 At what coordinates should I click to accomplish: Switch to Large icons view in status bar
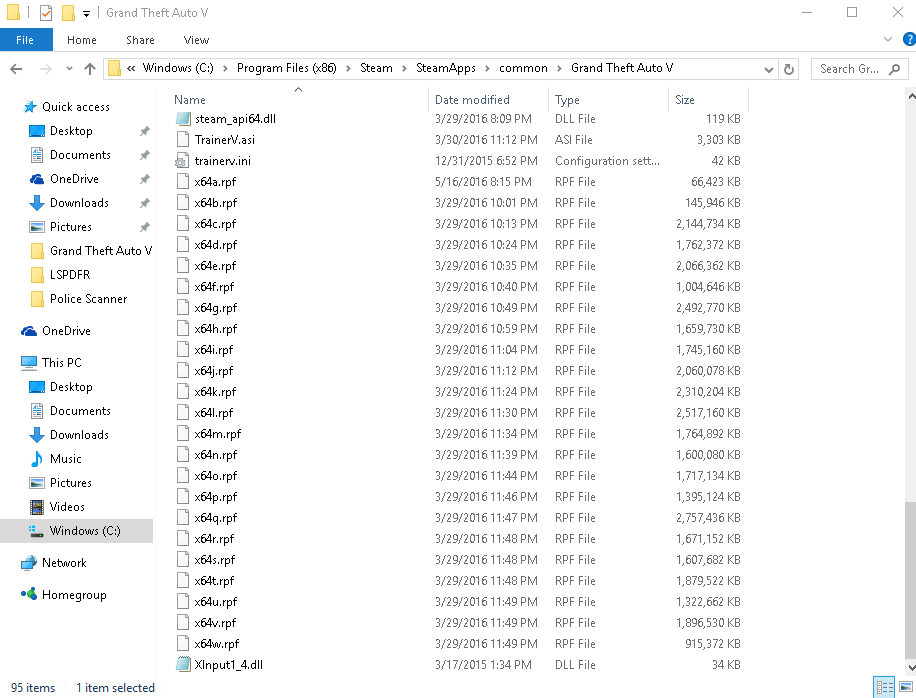click(905, 687)
